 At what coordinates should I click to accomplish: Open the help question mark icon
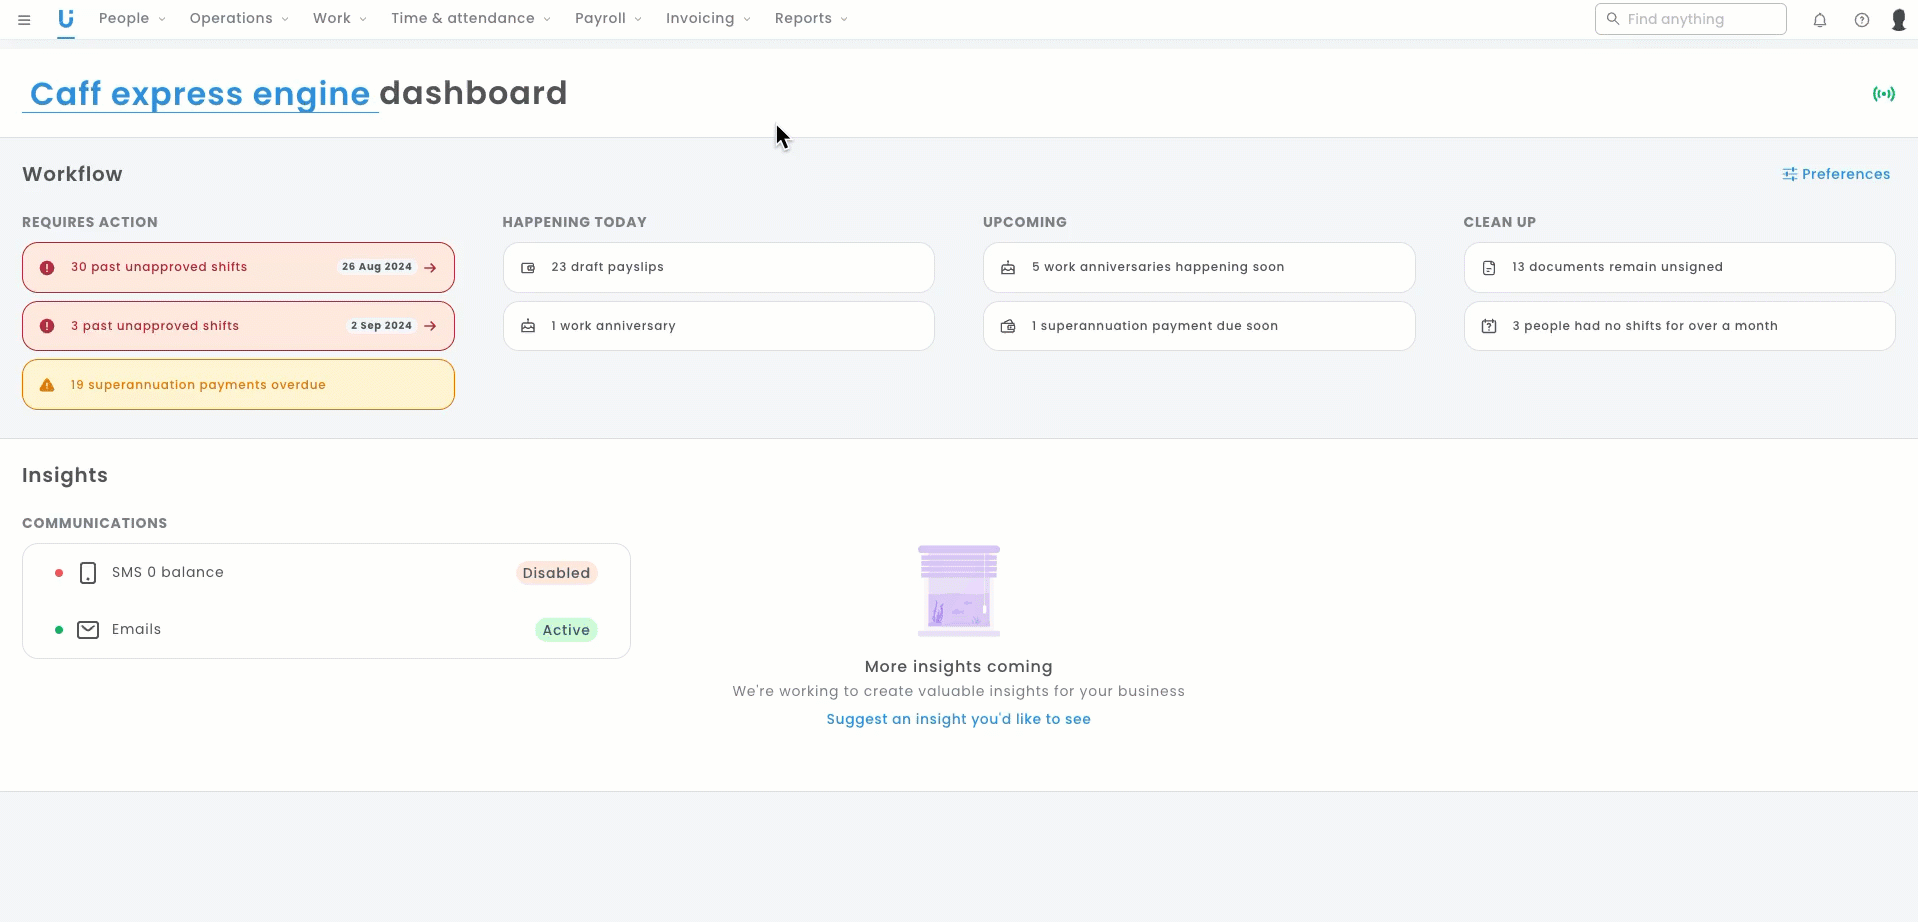pos(1862,20)
